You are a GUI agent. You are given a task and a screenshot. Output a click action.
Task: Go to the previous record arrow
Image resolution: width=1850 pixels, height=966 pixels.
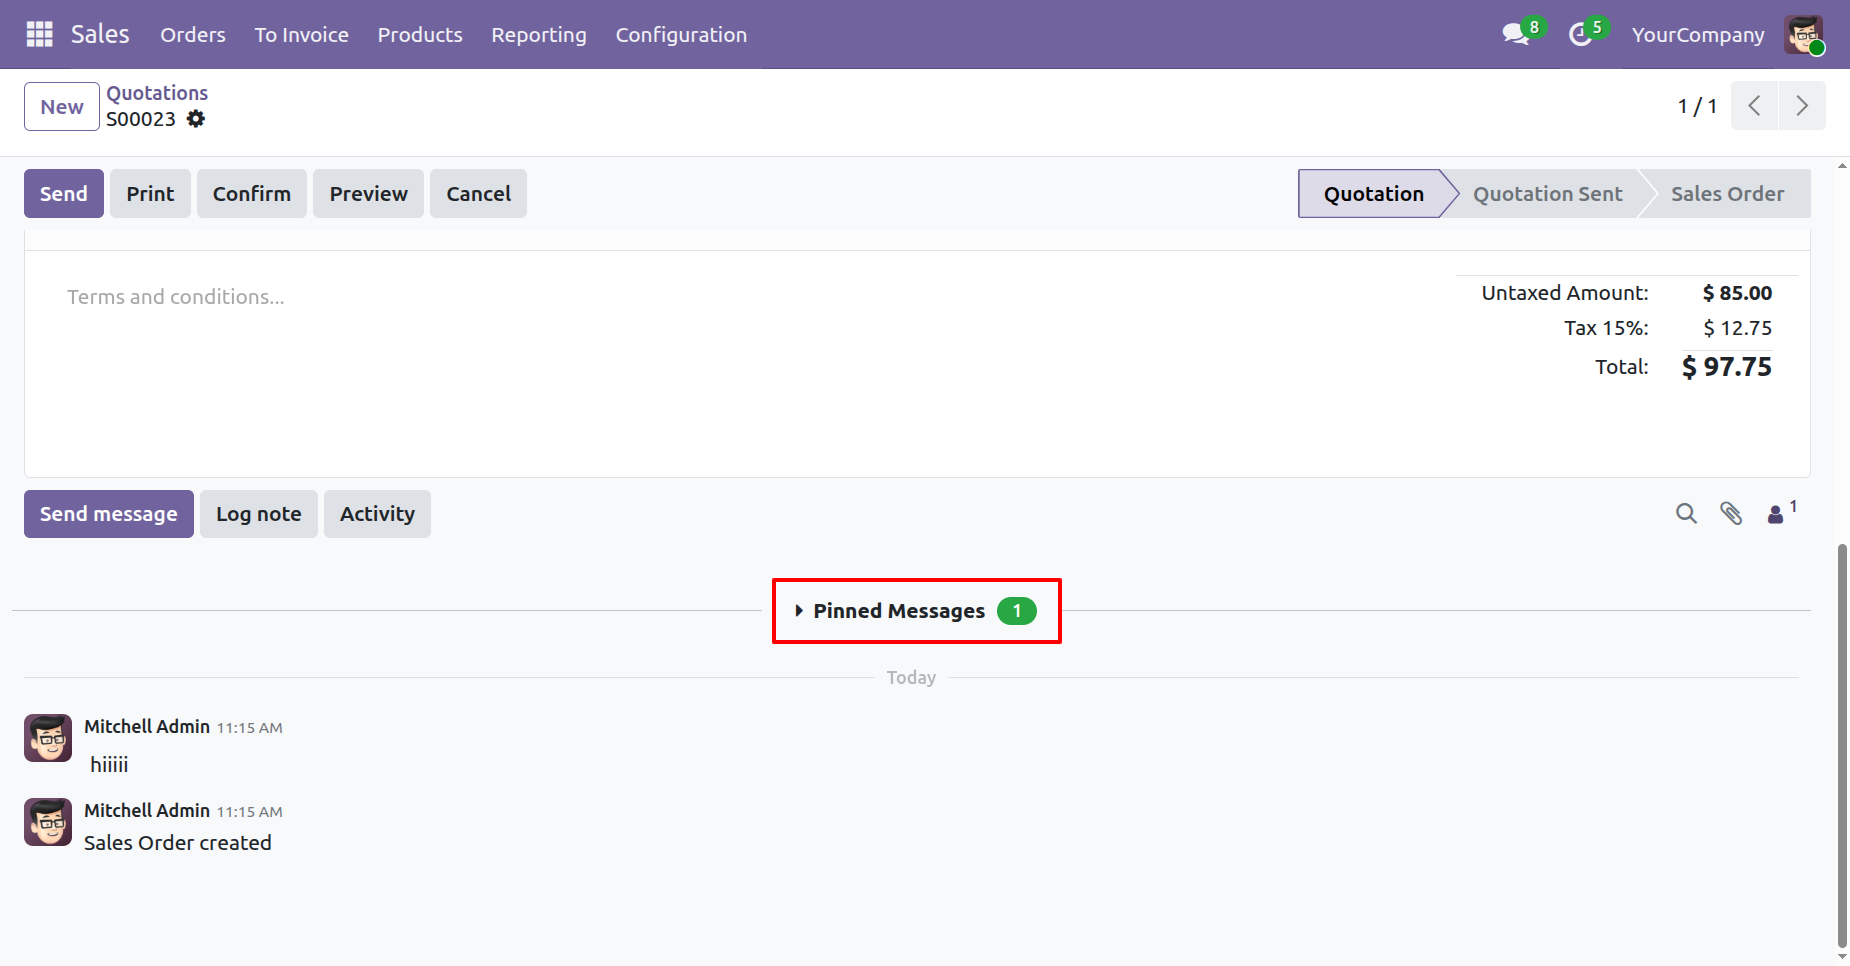[x=1754, y=106]
